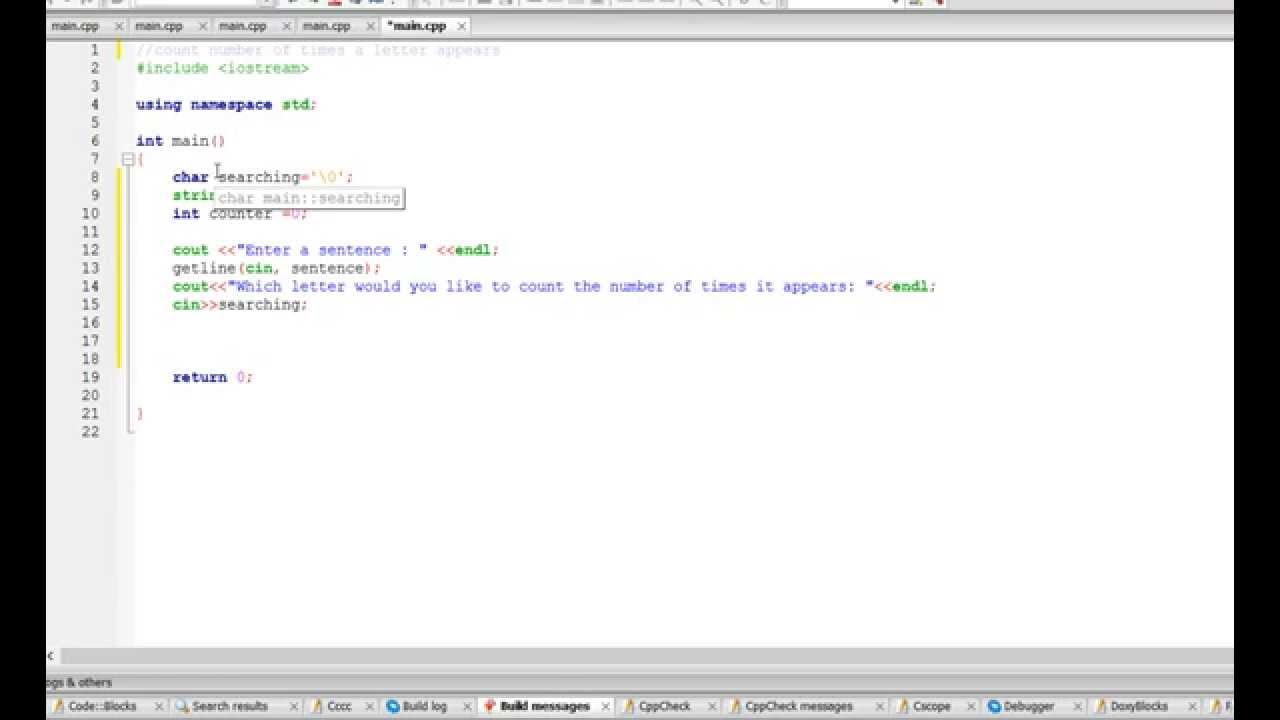Close the DoxyBlocks tab
This screenshot has height=720, width=1280.
click(x=1191, y=706)
